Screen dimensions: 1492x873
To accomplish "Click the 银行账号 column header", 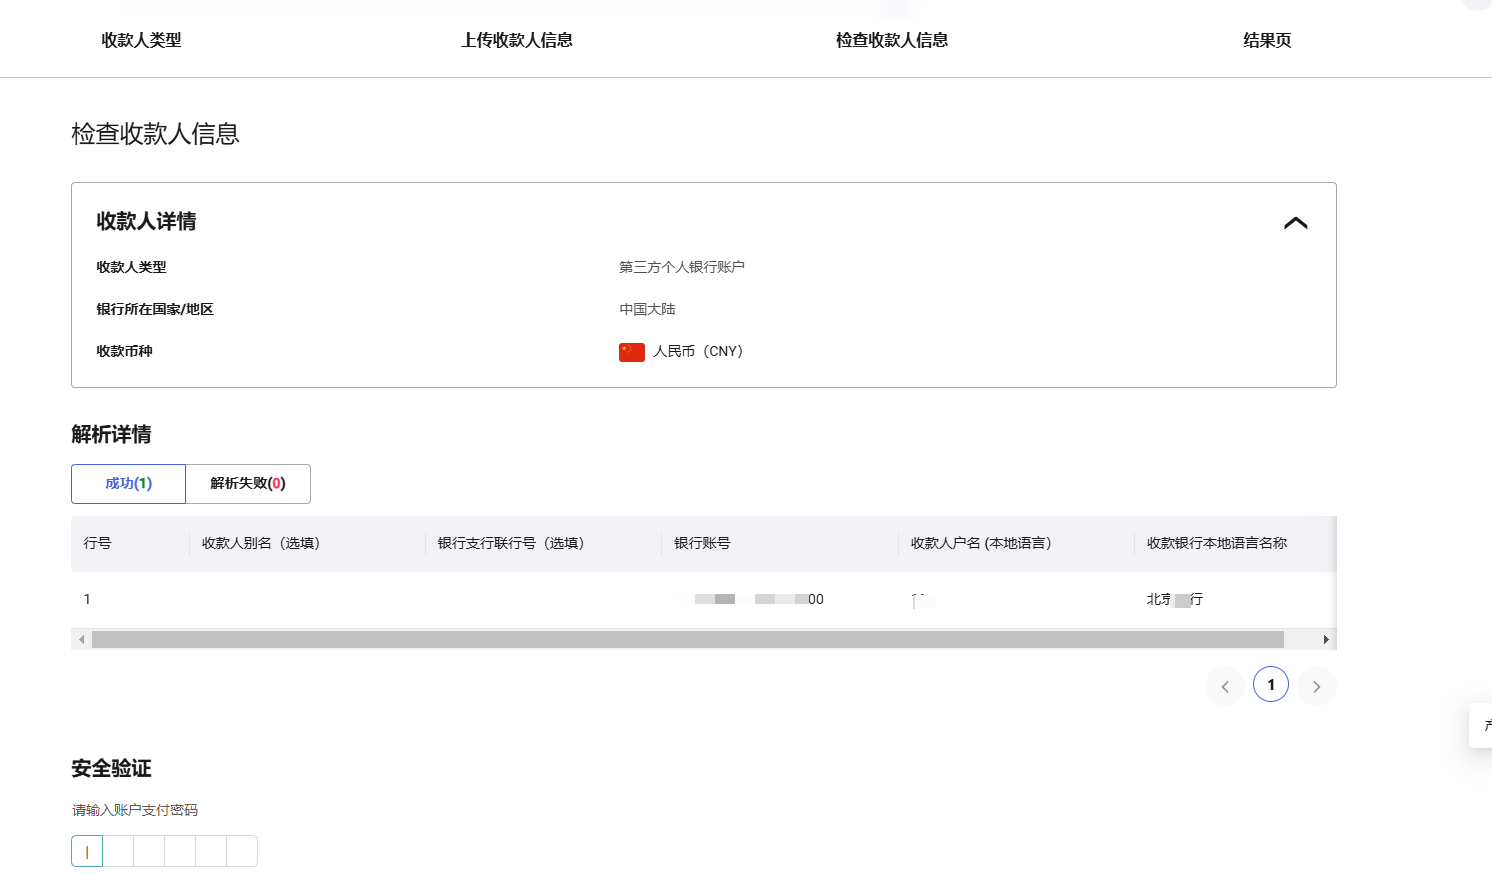I will (x=702, y=543).
